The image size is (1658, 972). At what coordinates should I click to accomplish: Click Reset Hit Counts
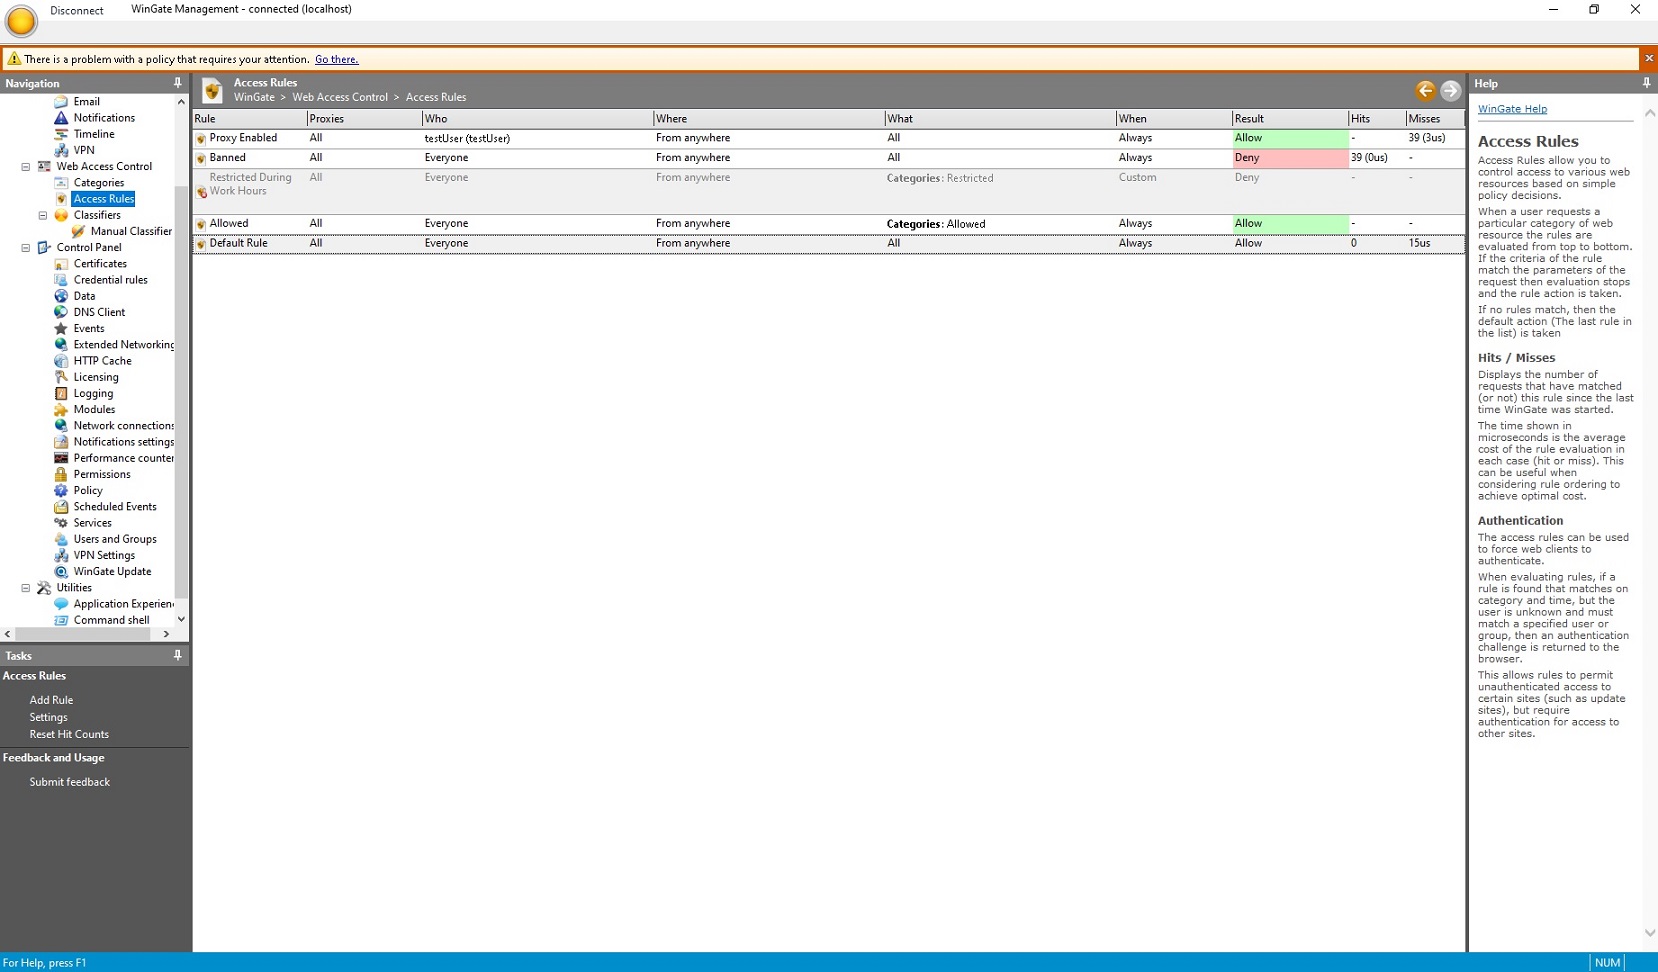click(69, 734)
